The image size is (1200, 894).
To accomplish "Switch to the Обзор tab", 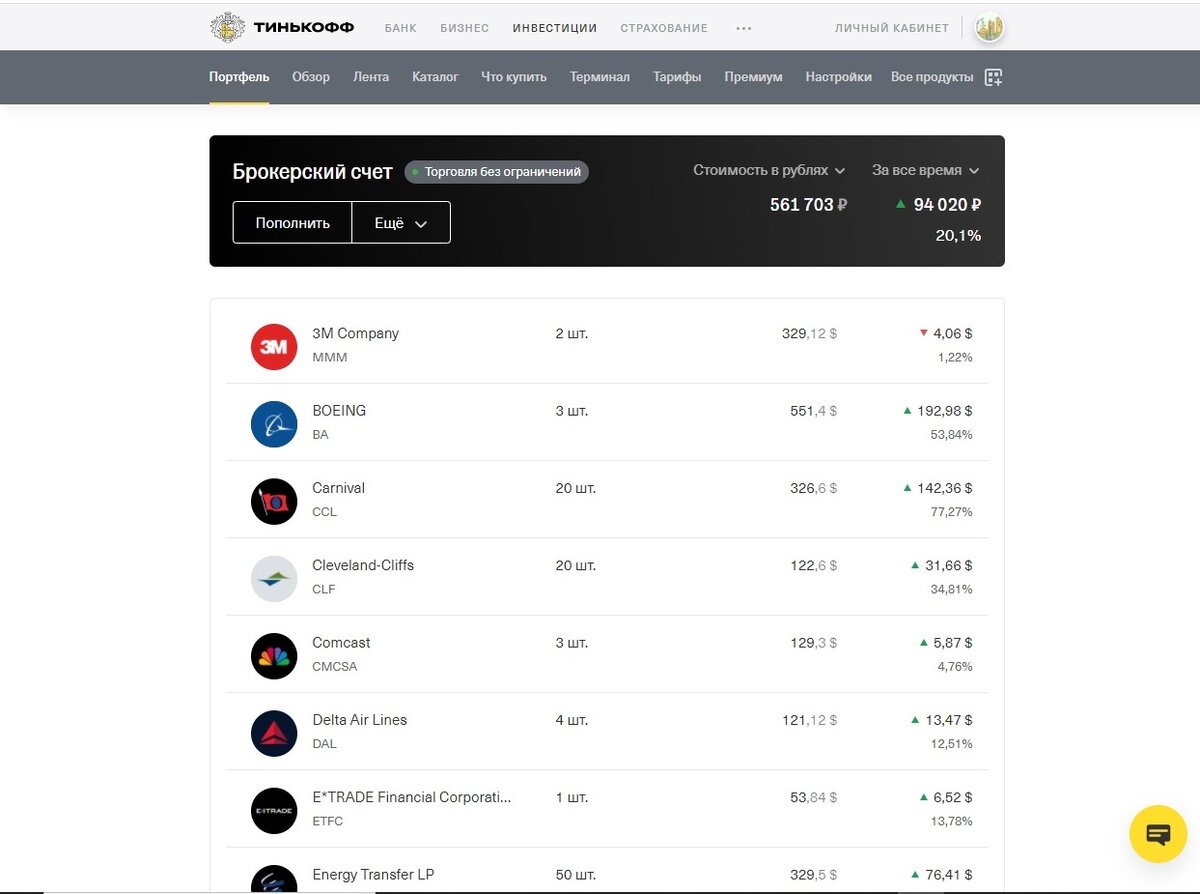I will (x=311, y=77).
